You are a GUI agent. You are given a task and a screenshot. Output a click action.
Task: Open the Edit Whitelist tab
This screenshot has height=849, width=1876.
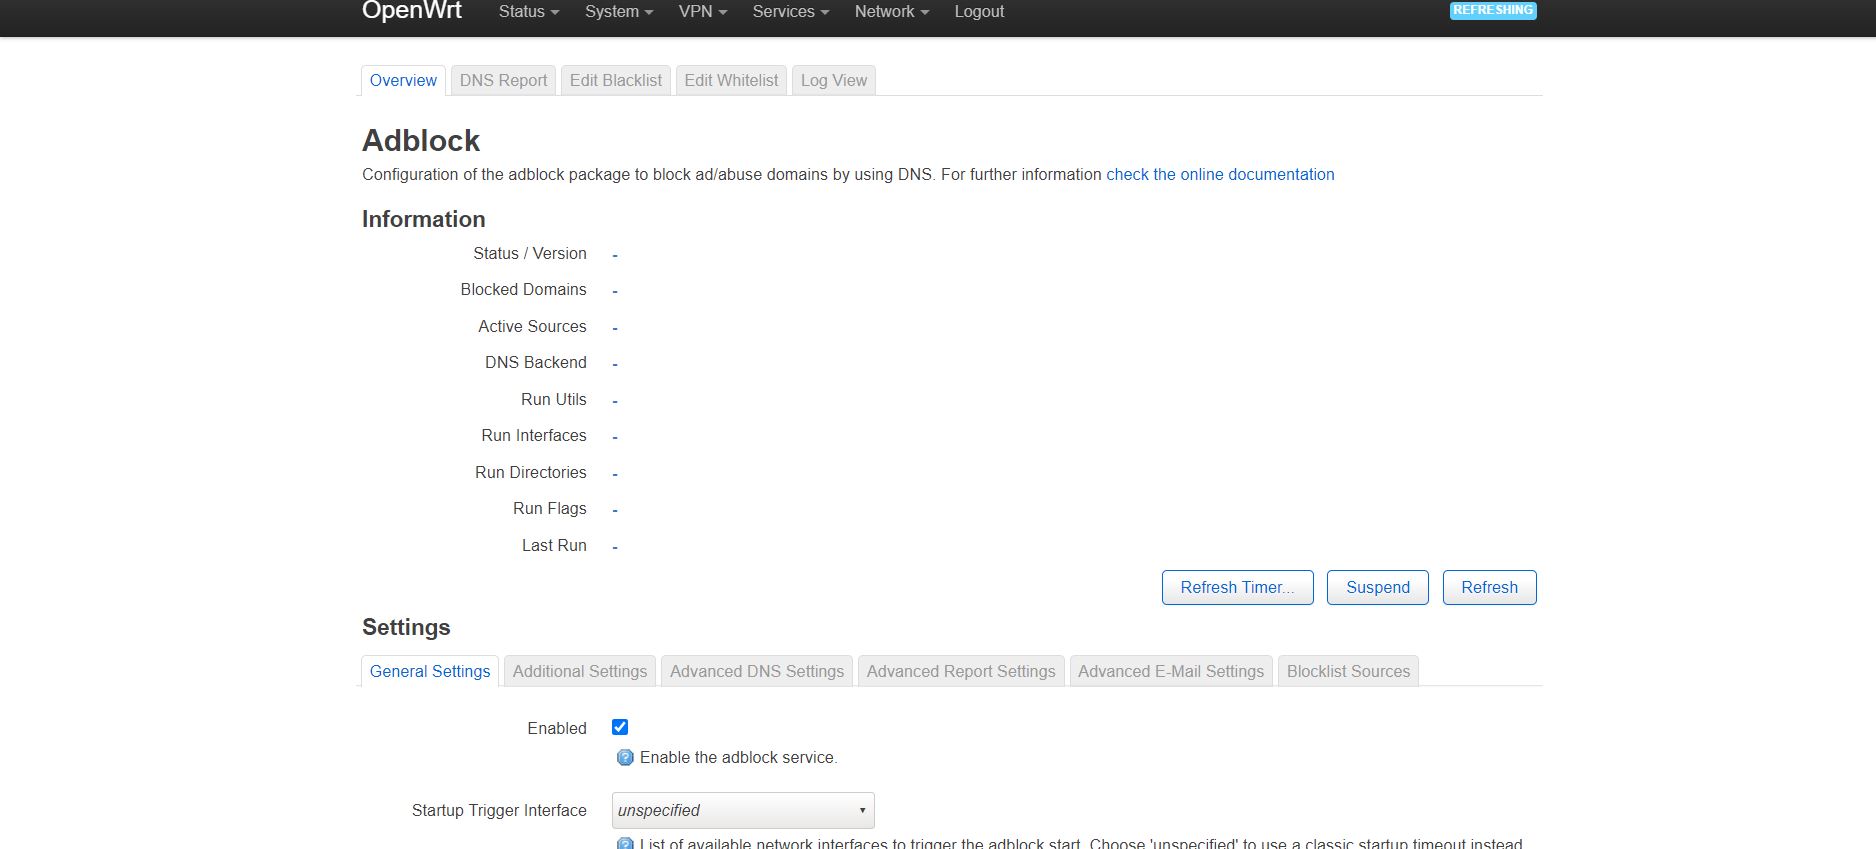point(731,80)
